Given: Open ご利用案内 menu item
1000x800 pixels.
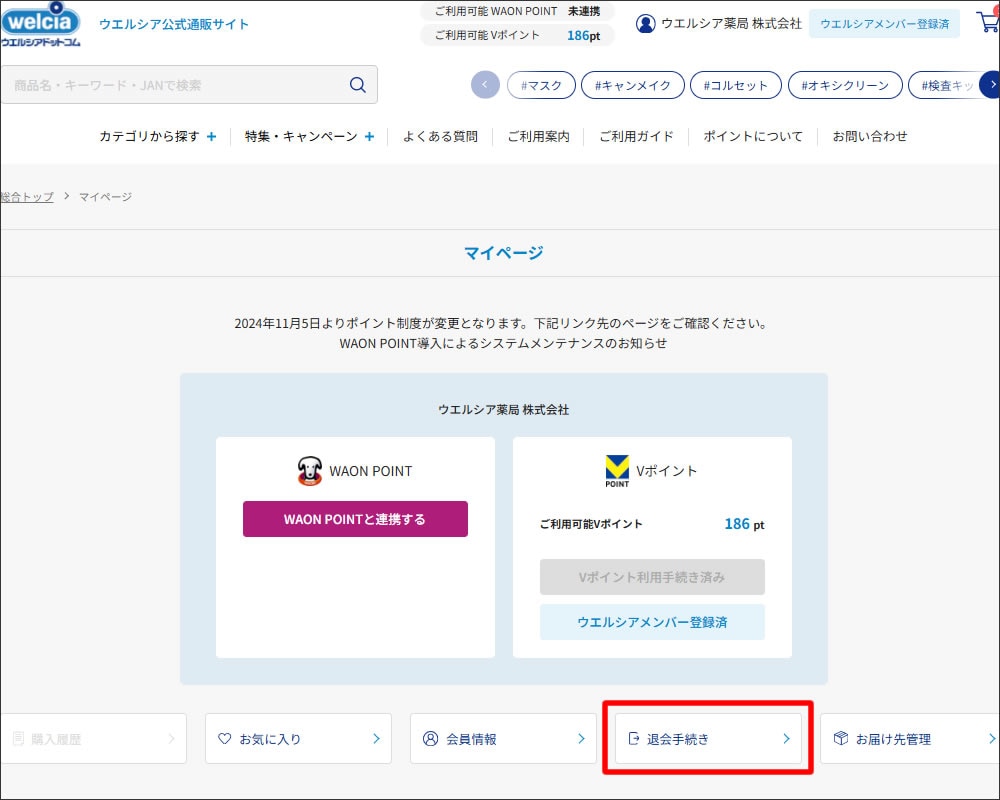Looking at the screenshot, I should click(x=538, y=137).
